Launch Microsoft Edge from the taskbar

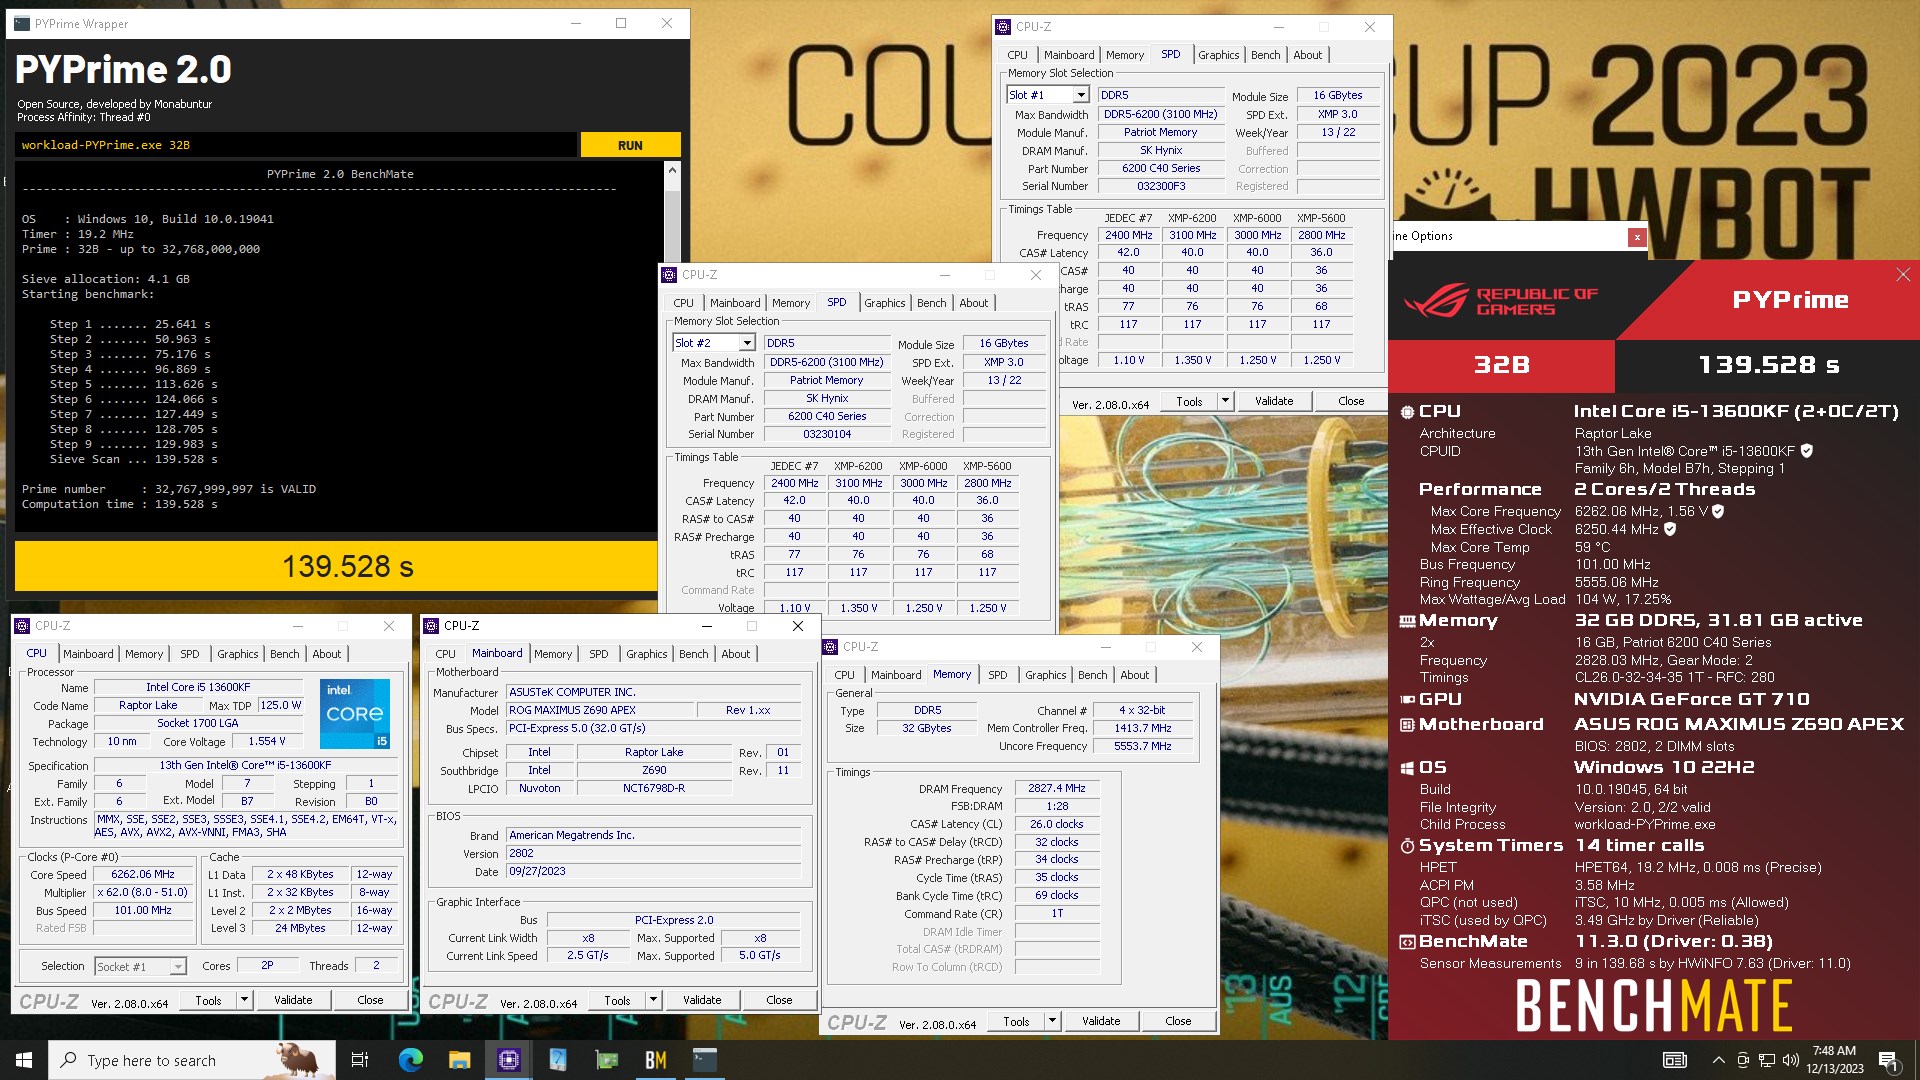pyautogui.click(x=410, y=1060)
